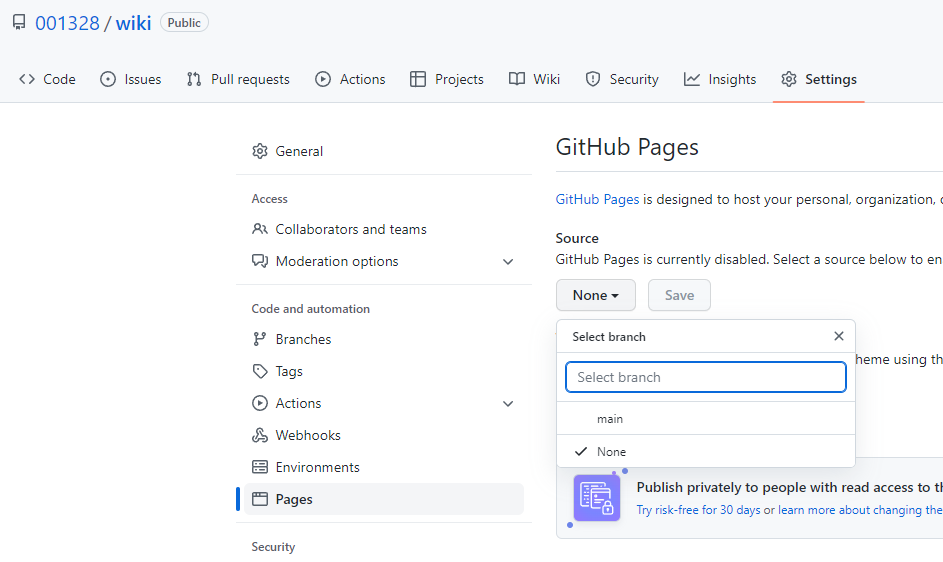Click the Wiki book icon
The height and width of the screenshot is (562, 943).
pyautogui.click(x=517, y=79)
